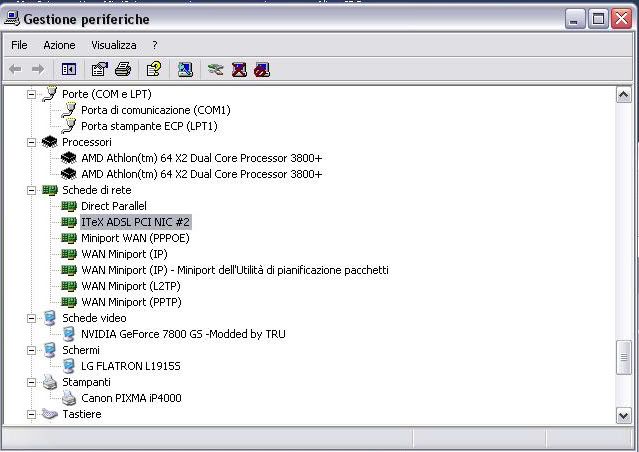Collapse the Porte (COM e LPT) node

click(31, 94)
